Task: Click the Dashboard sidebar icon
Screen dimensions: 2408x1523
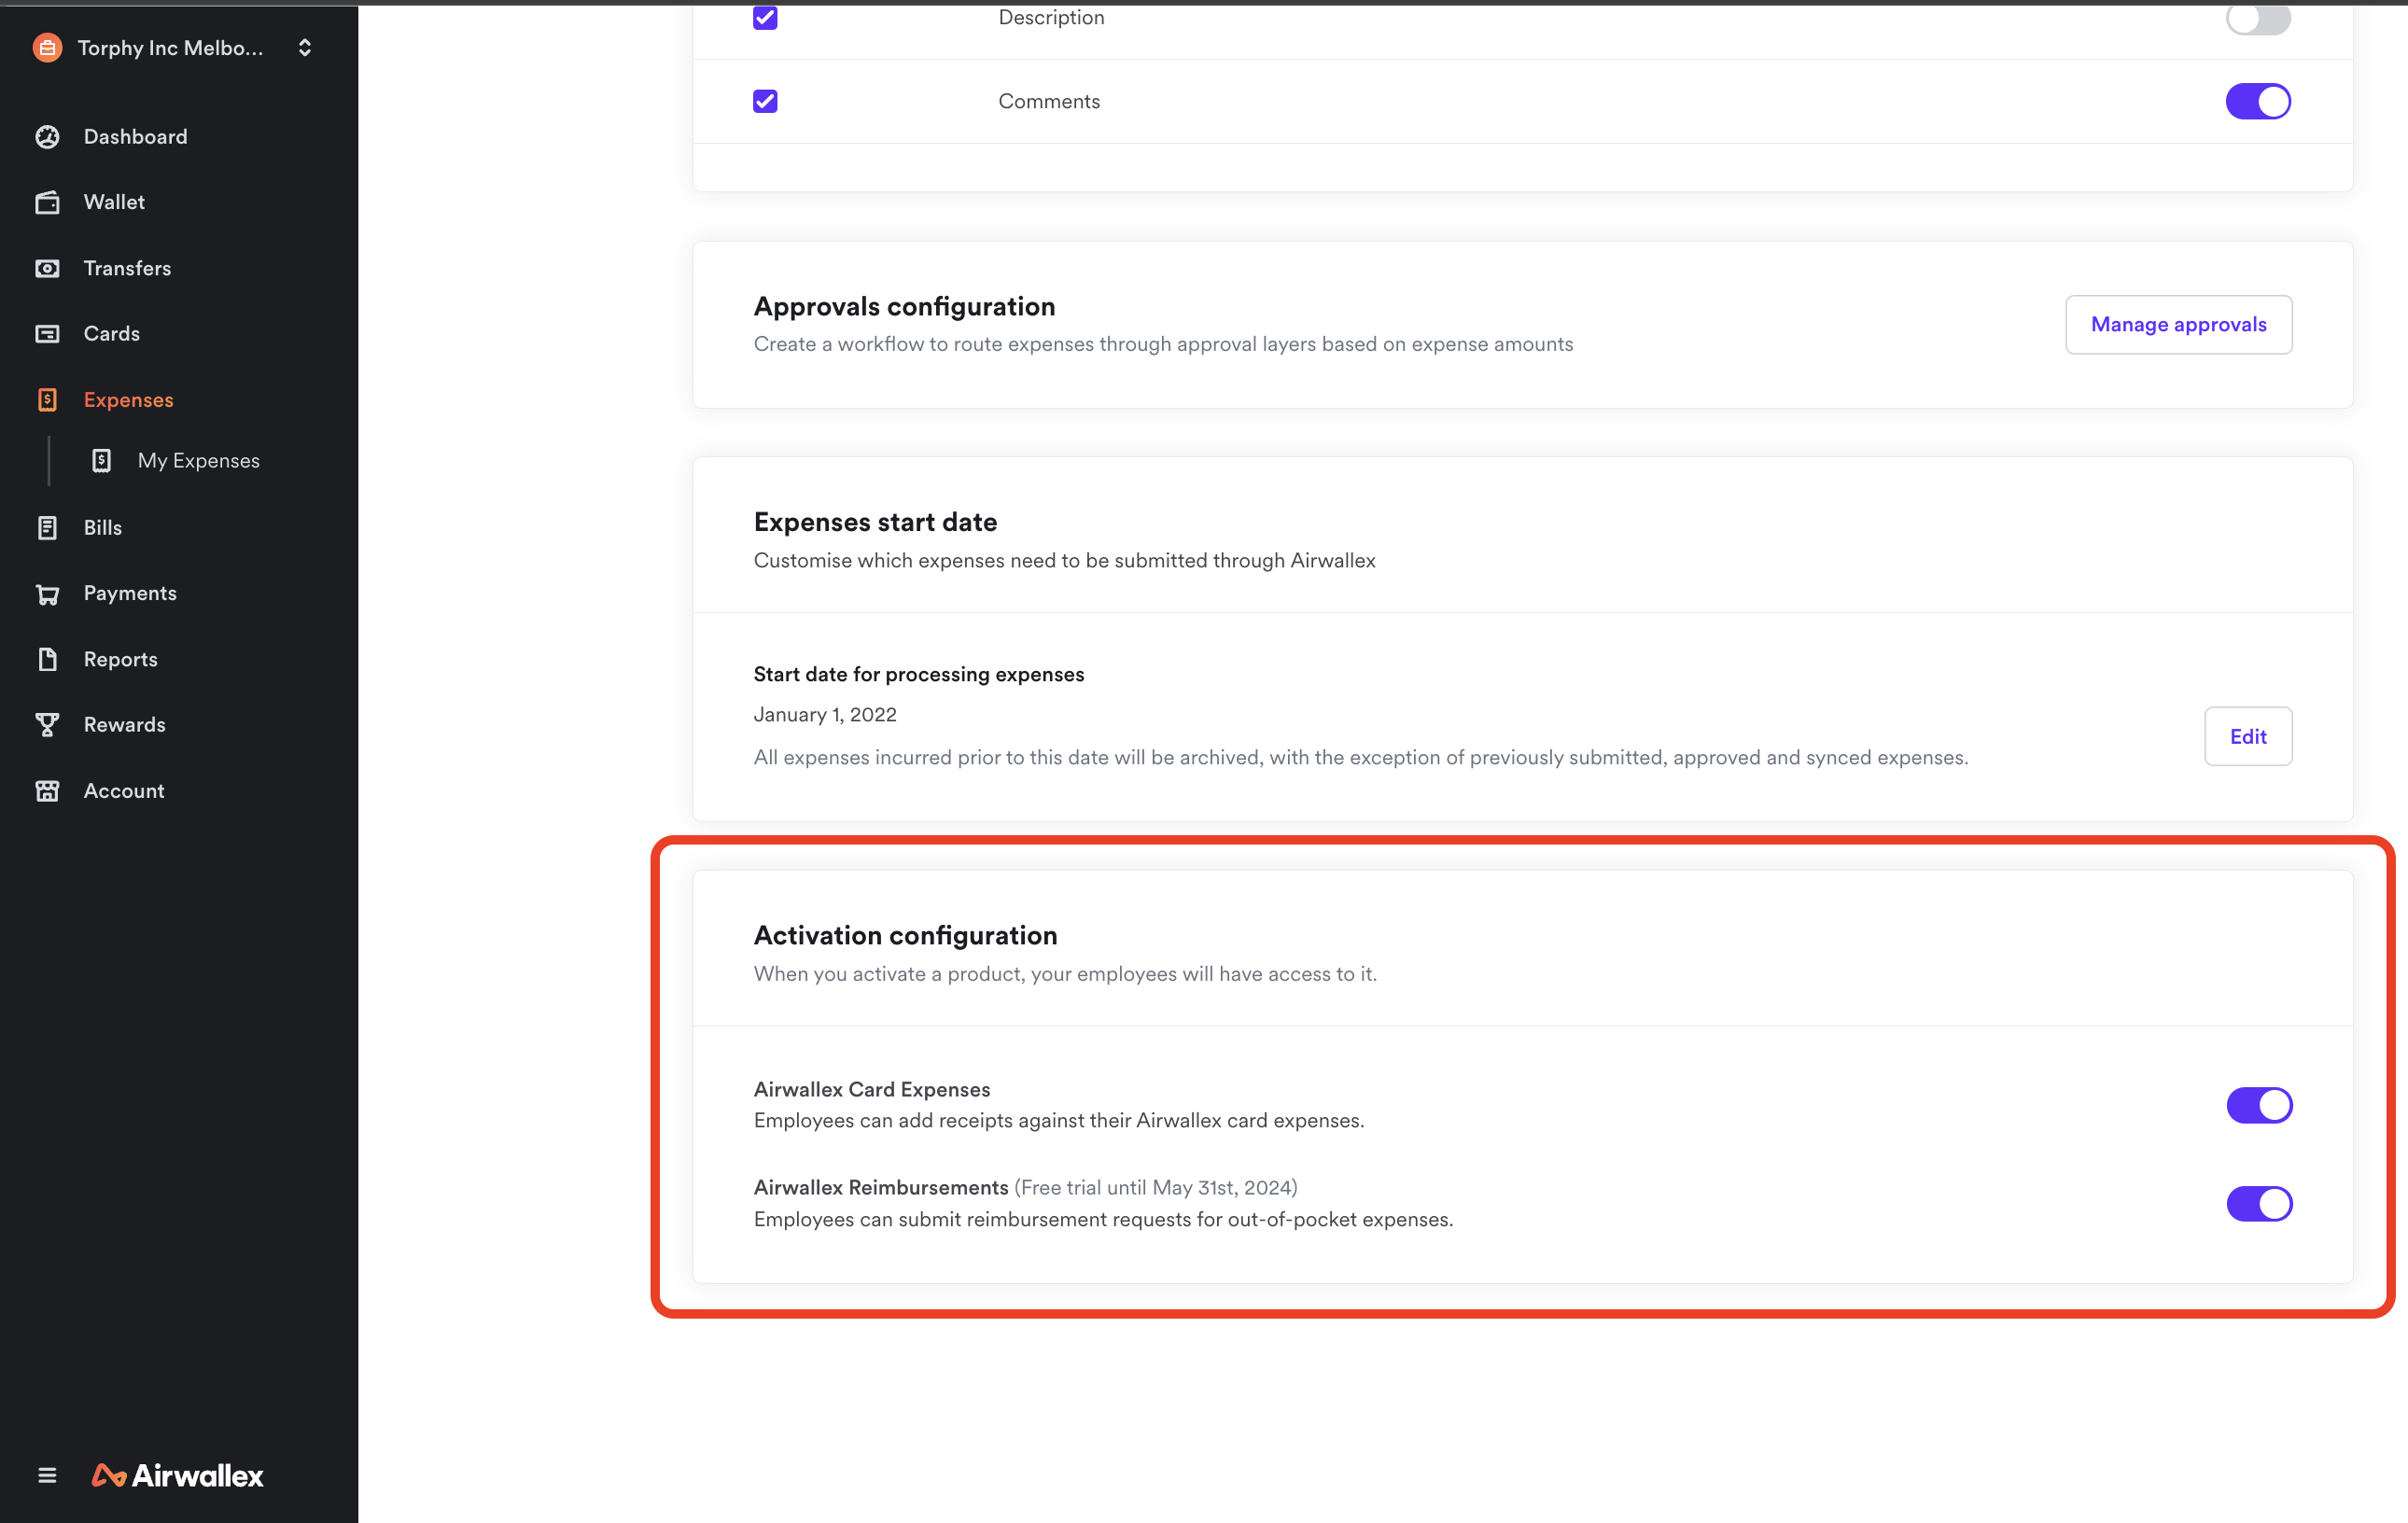Action: click(x=49, y=135)
